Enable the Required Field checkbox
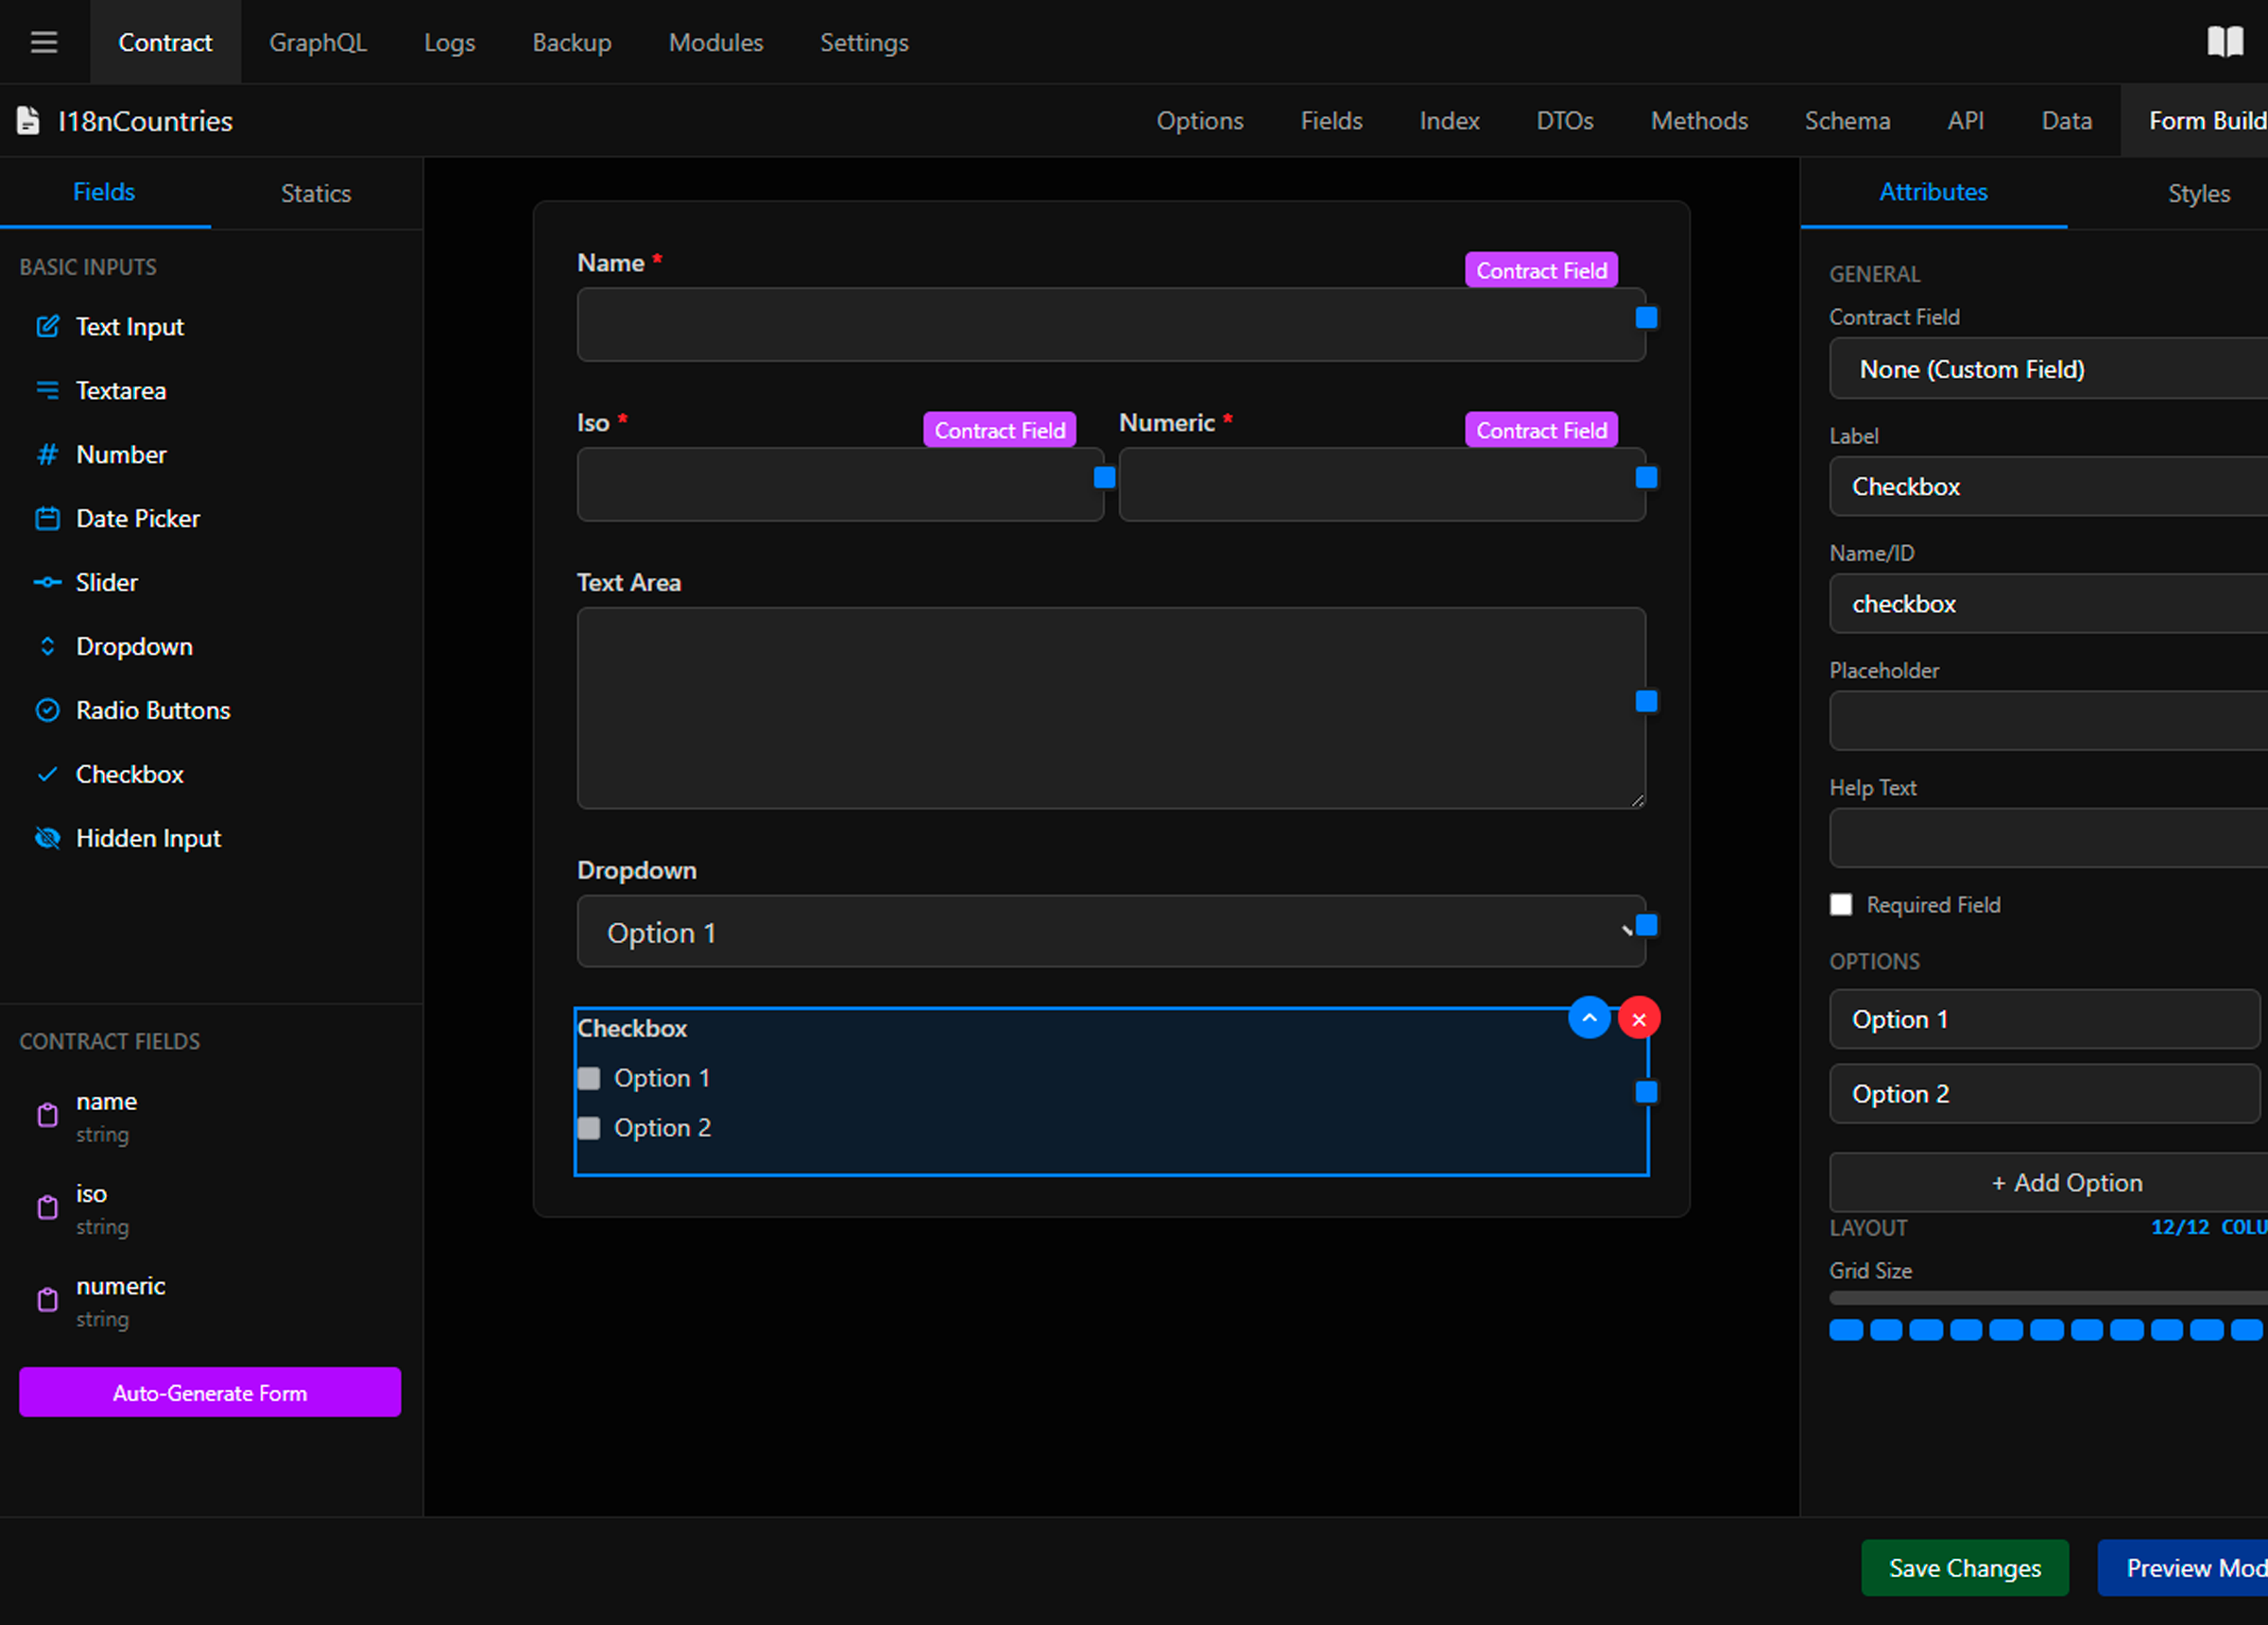Image resolution: width=2268 pixels, height=1625 pixels. coord(1841,905)
